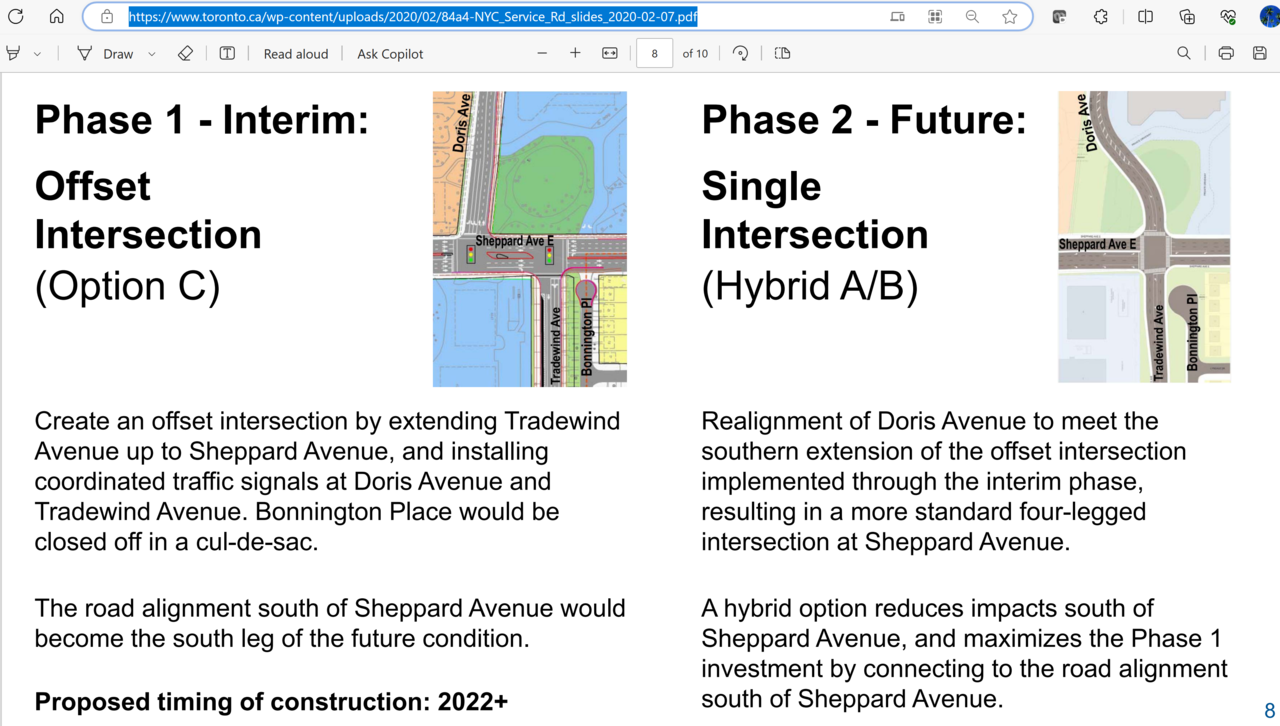The height and width of the screenshot is (726, 1280).
Task: Click the Fit to width icon
Action: (610, 54)
